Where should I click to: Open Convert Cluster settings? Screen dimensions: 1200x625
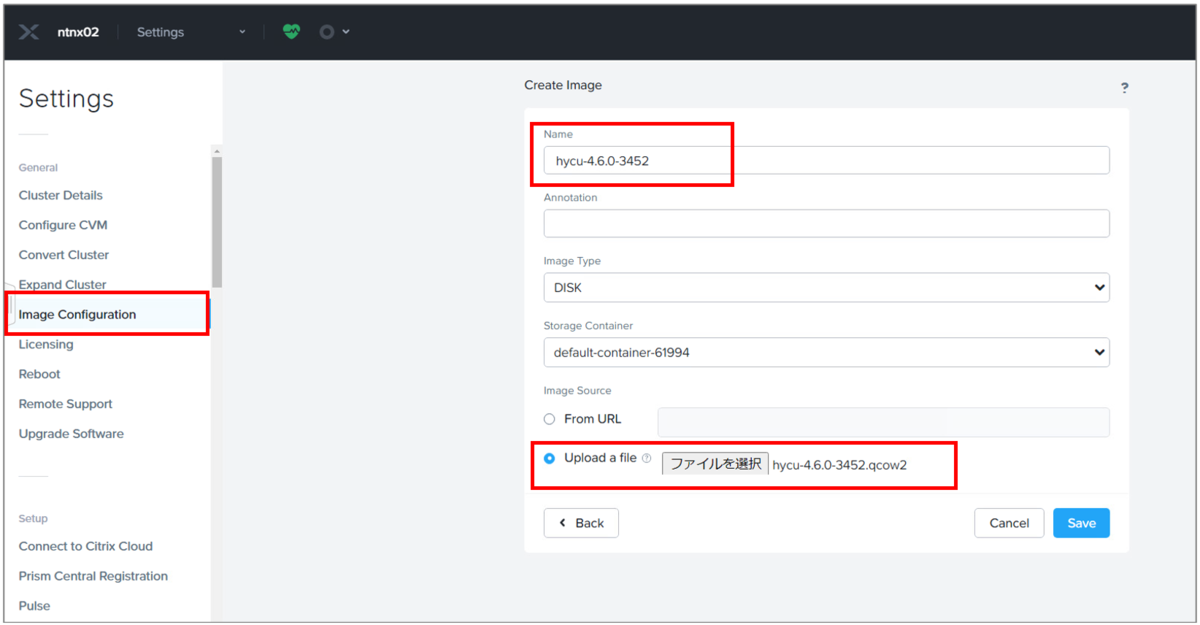pos(64,255)
